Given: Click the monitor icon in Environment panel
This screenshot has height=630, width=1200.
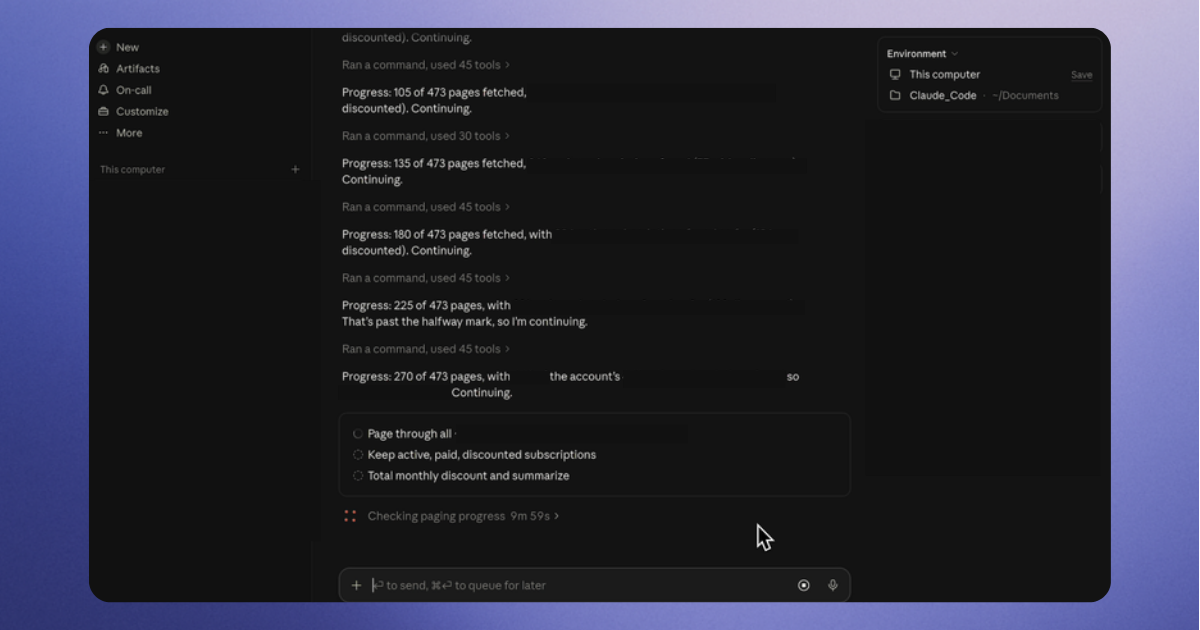Looking at the screenshot, I should (895, 75).
